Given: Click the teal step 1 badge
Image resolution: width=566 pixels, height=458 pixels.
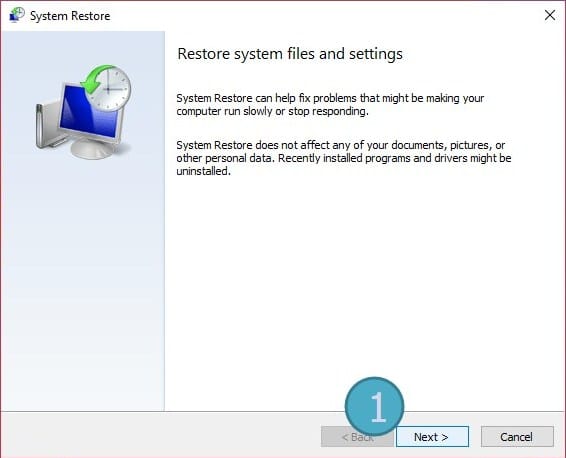Looking at the screenshot, I should [374, 406].
